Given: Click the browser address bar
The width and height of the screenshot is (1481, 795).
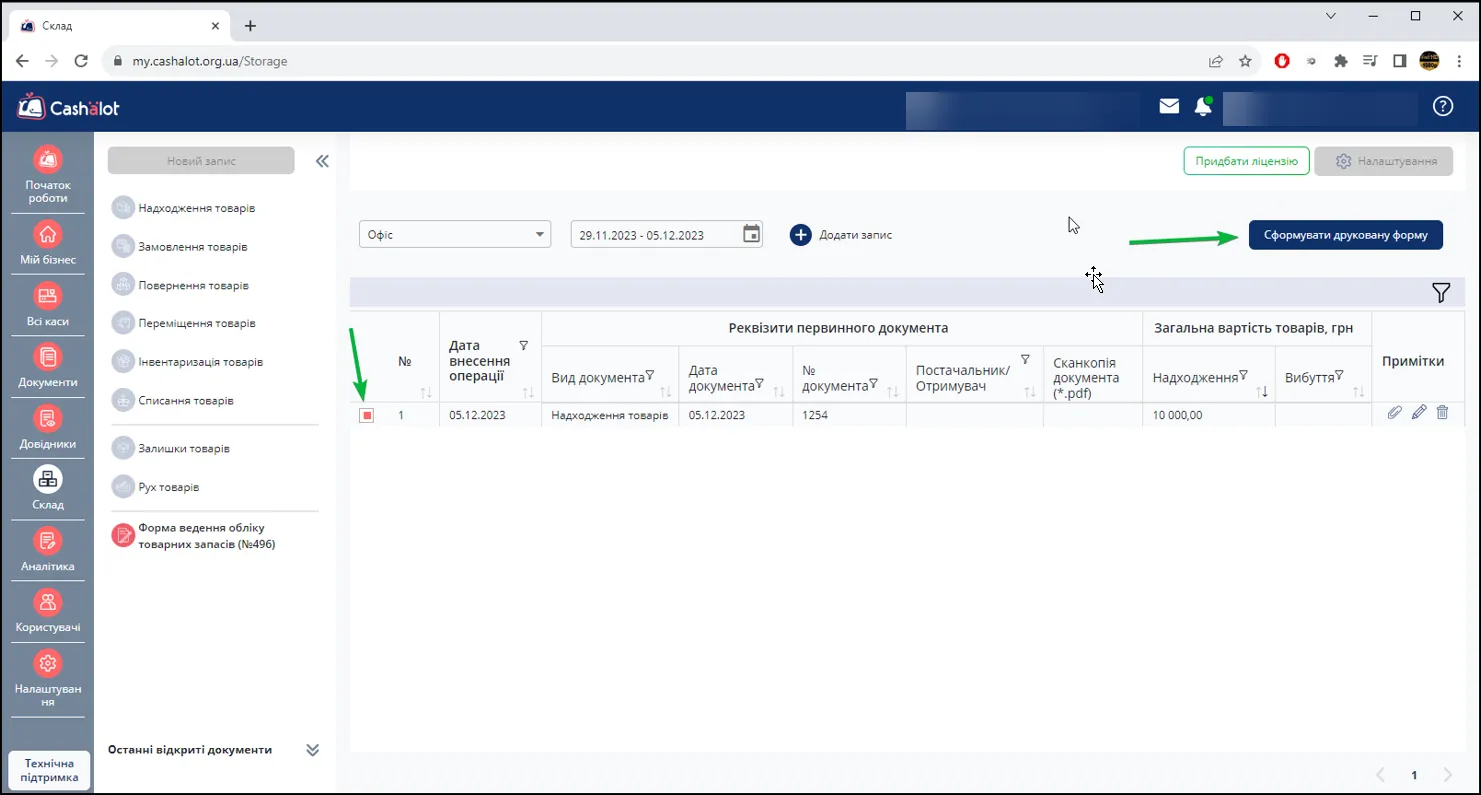Looking at the screenshot, I should (660, 61).
